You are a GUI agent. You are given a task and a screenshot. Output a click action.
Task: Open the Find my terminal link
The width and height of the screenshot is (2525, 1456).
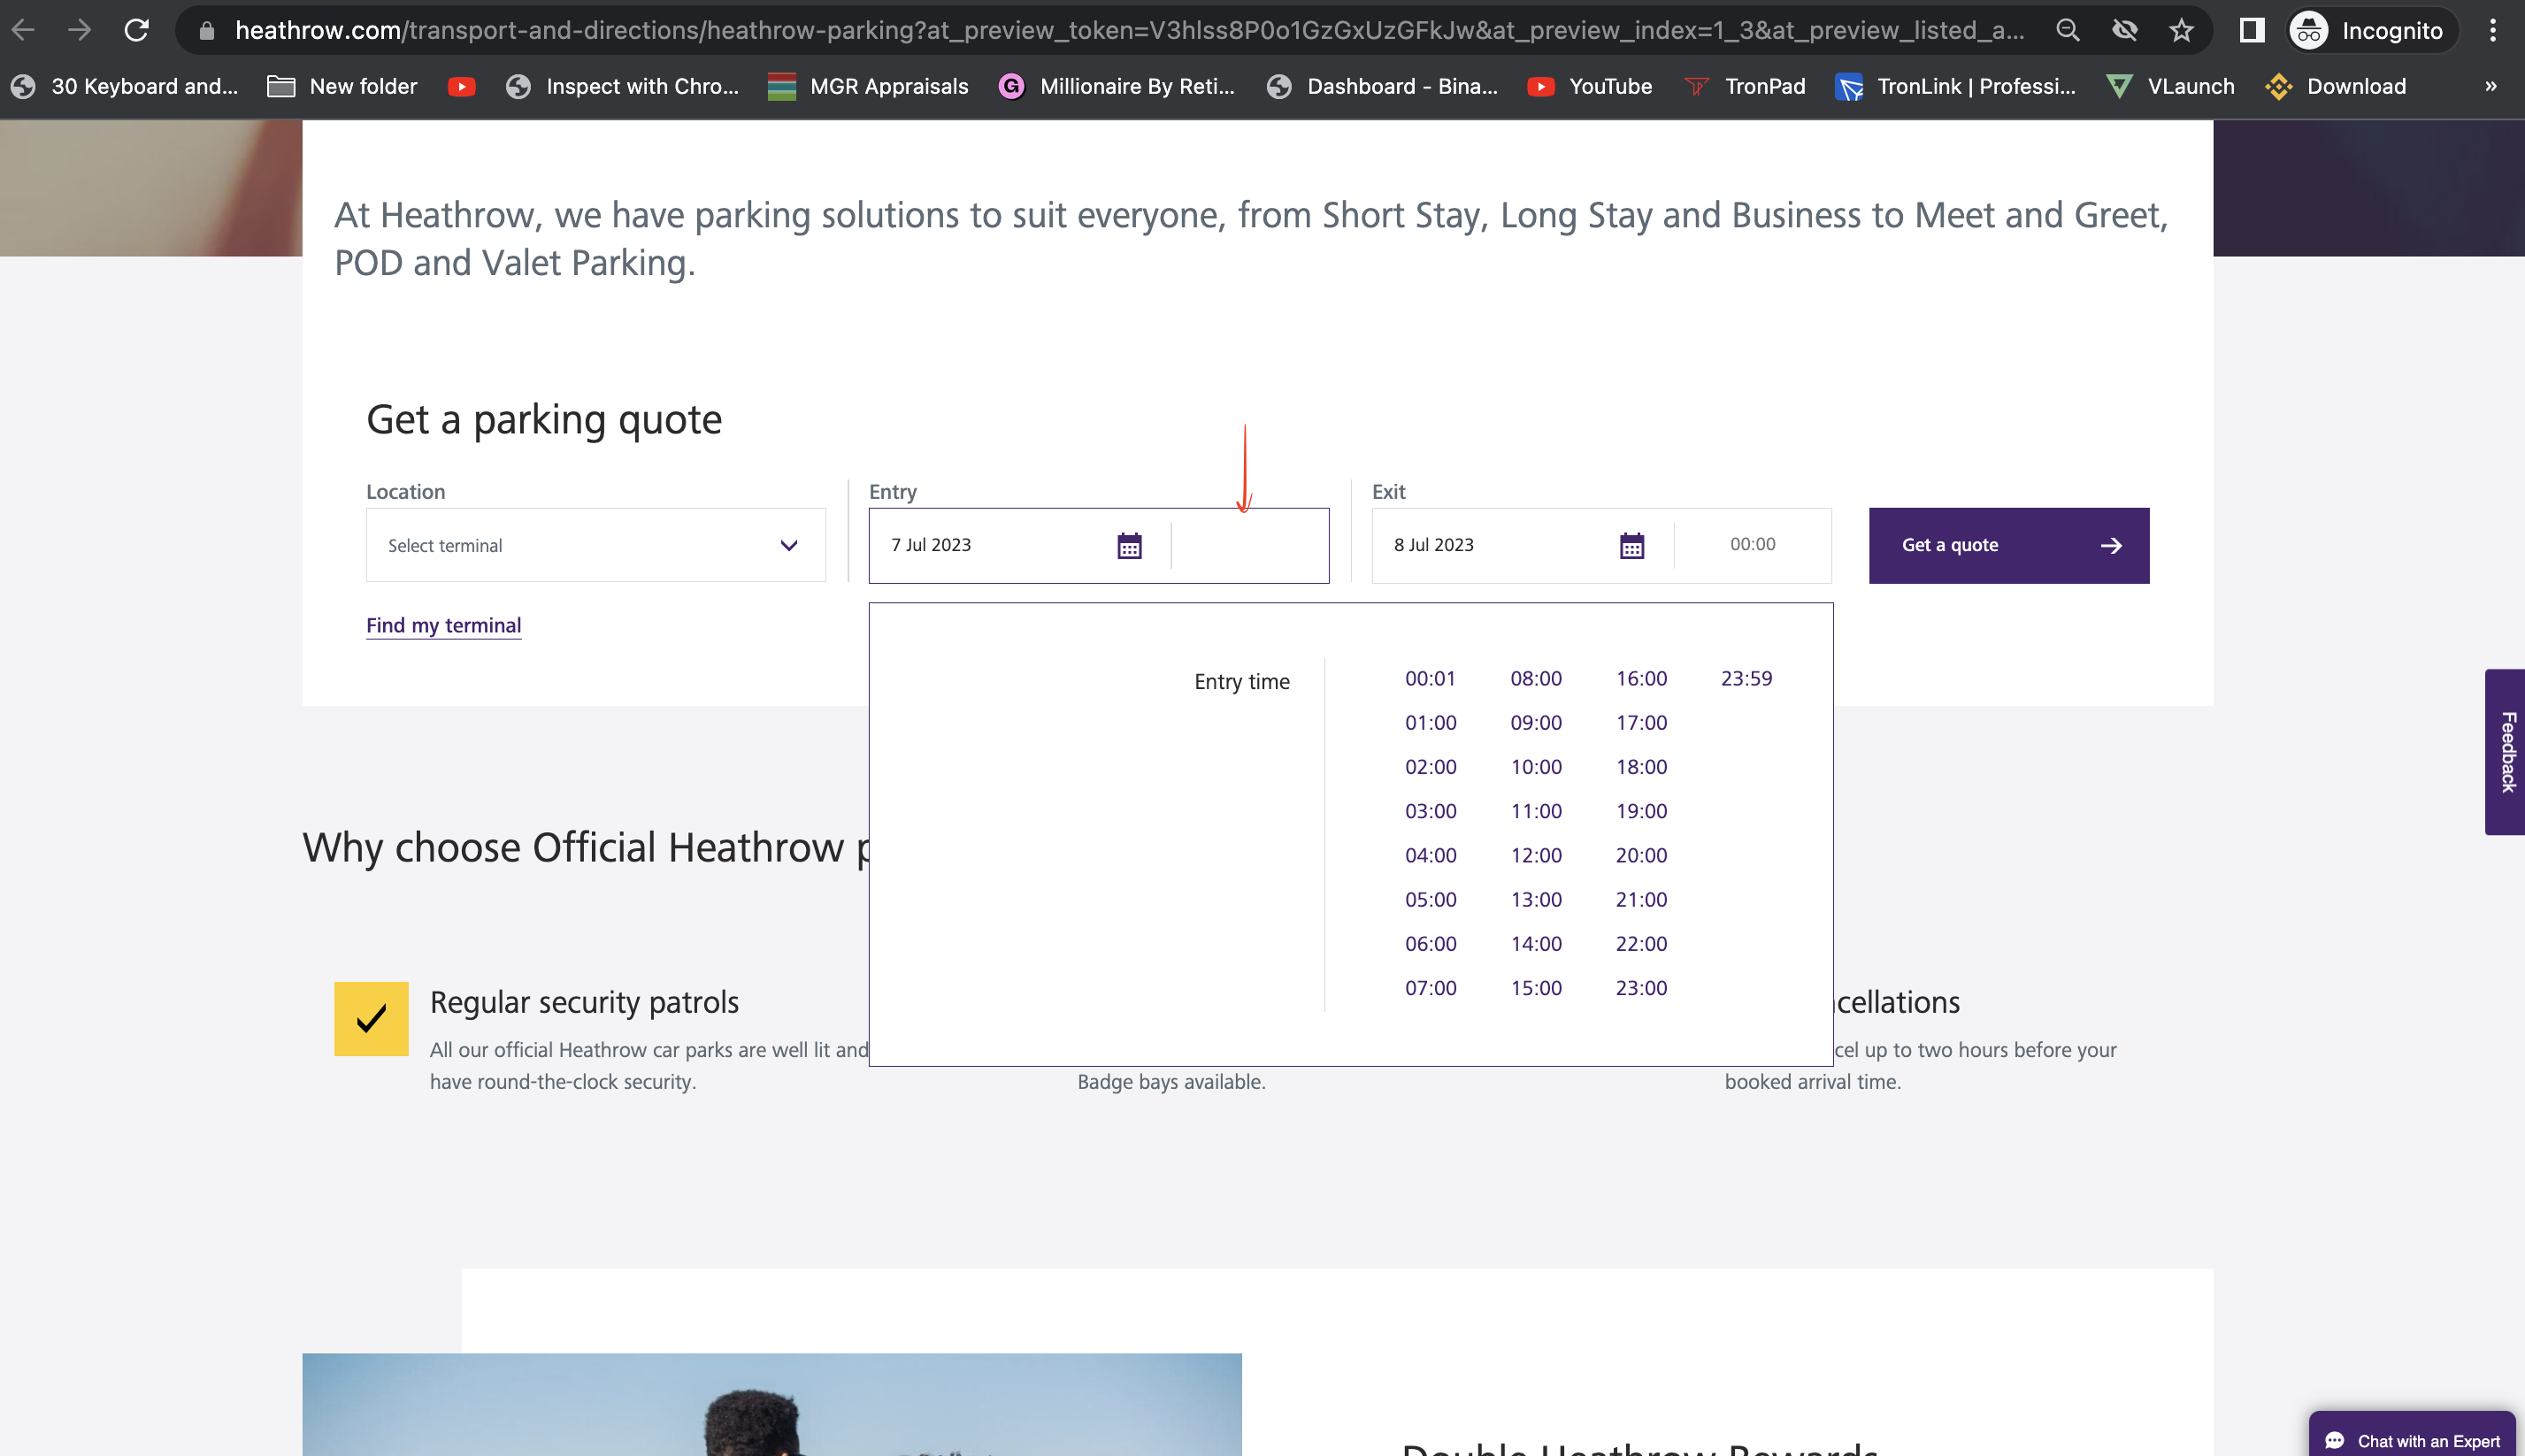(x=443, y=625)
